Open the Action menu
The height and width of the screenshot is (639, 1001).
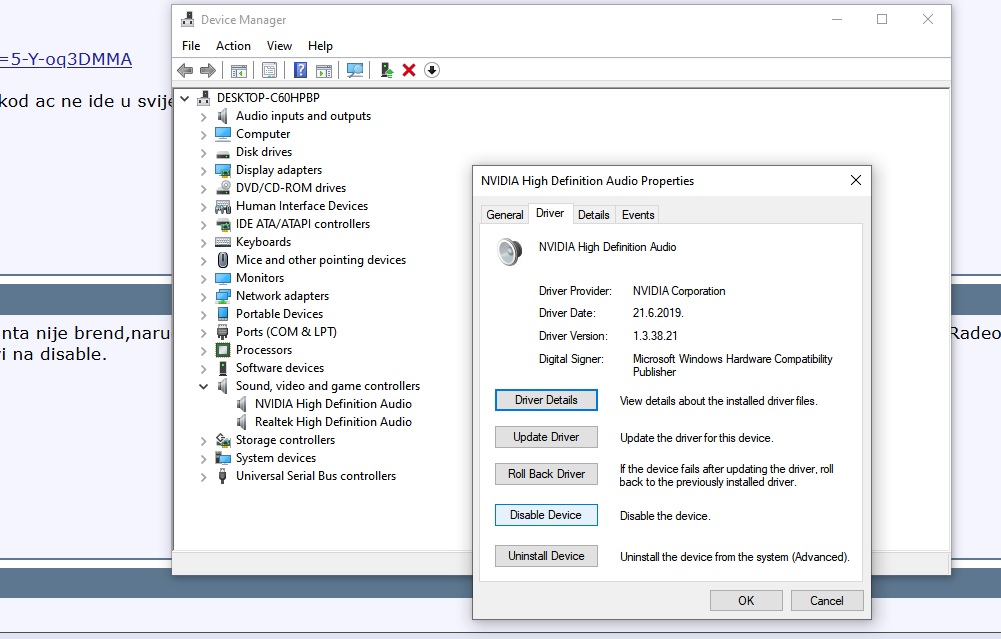(x=233, y=46)
